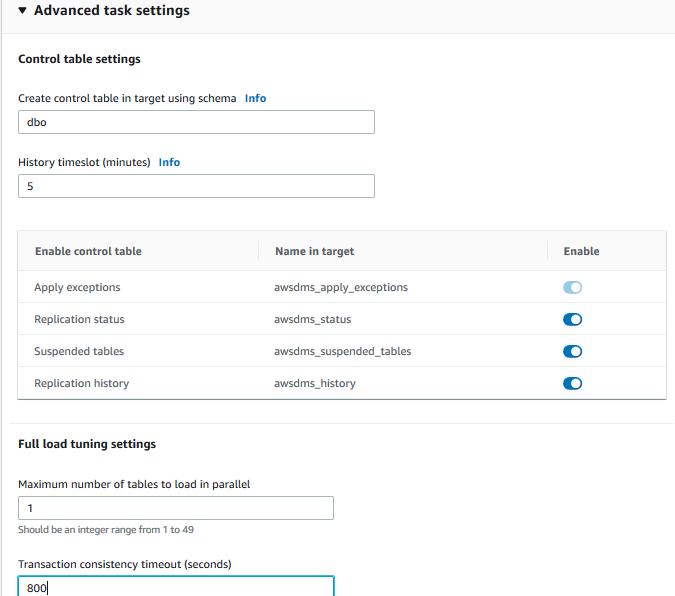Click the Replication history row label
The height and width of the screenshot is (596, 675).
pyautogui.click(x=81, y=383)
